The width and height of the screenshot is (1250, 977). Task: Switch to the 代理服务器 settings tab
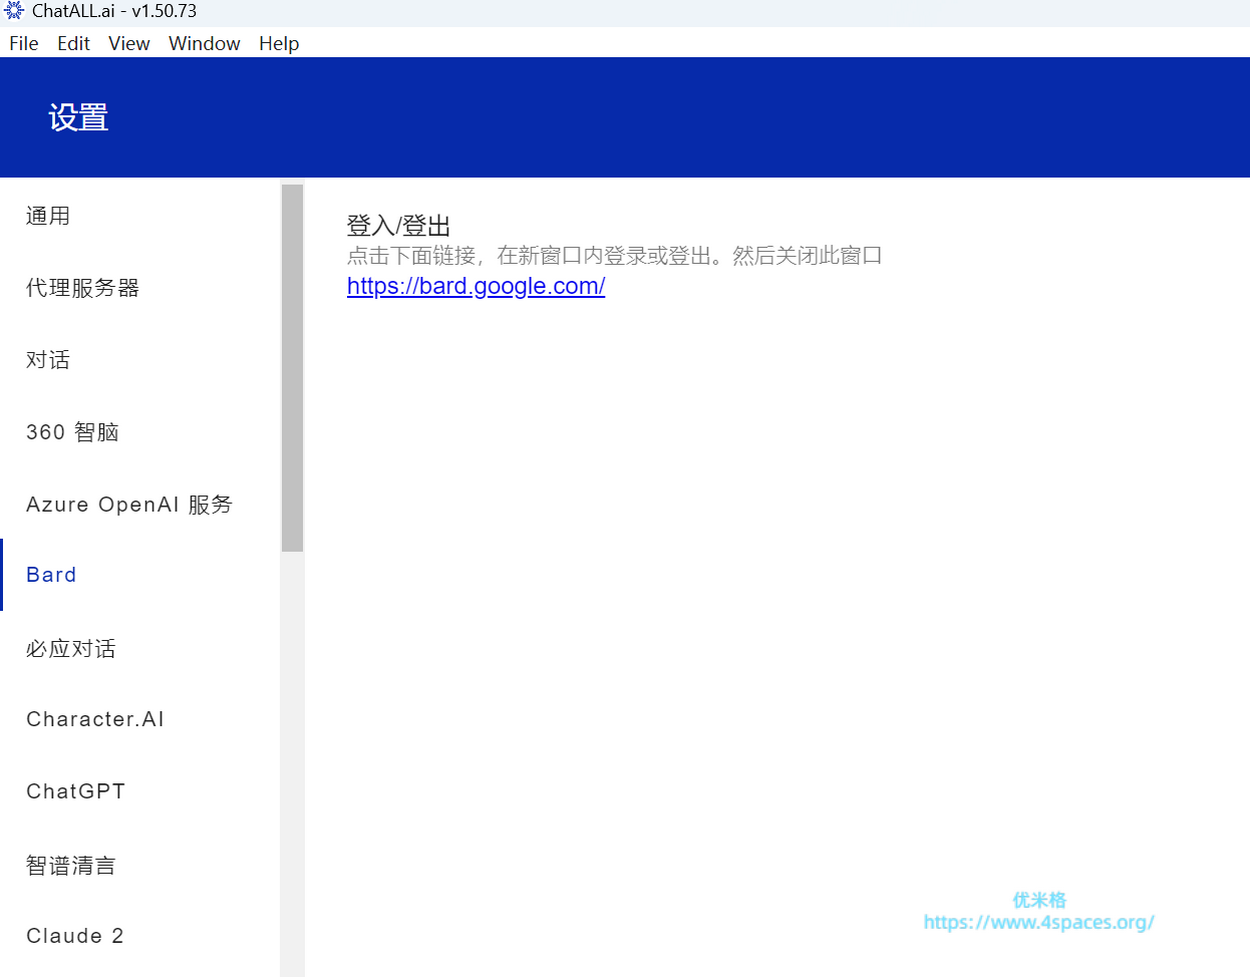point(83,288)
